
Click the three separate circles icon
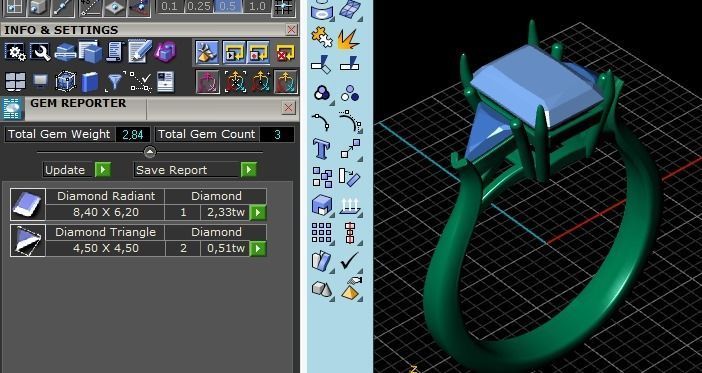(x=350, y=93)
